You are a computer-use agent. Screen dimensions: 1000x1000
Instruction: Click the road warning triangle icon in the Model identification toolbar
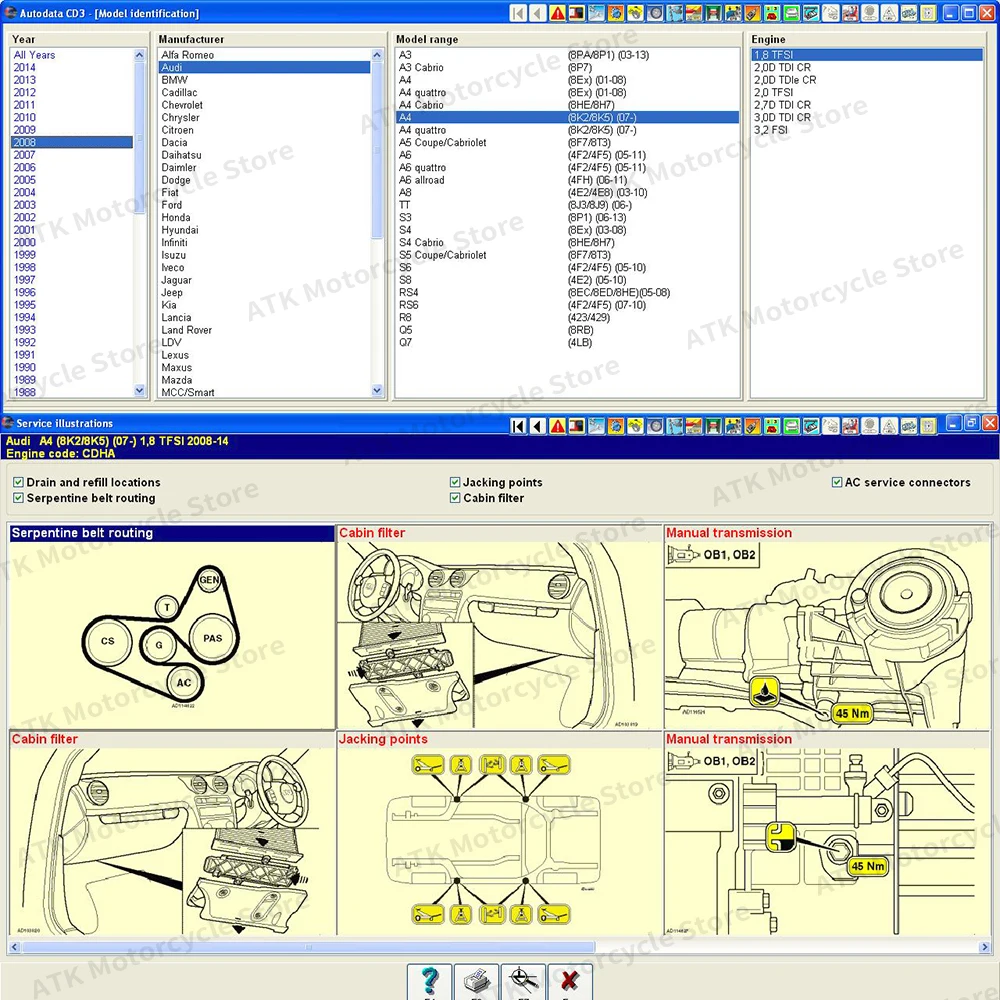pyautogui.click(x=888, y=13)
